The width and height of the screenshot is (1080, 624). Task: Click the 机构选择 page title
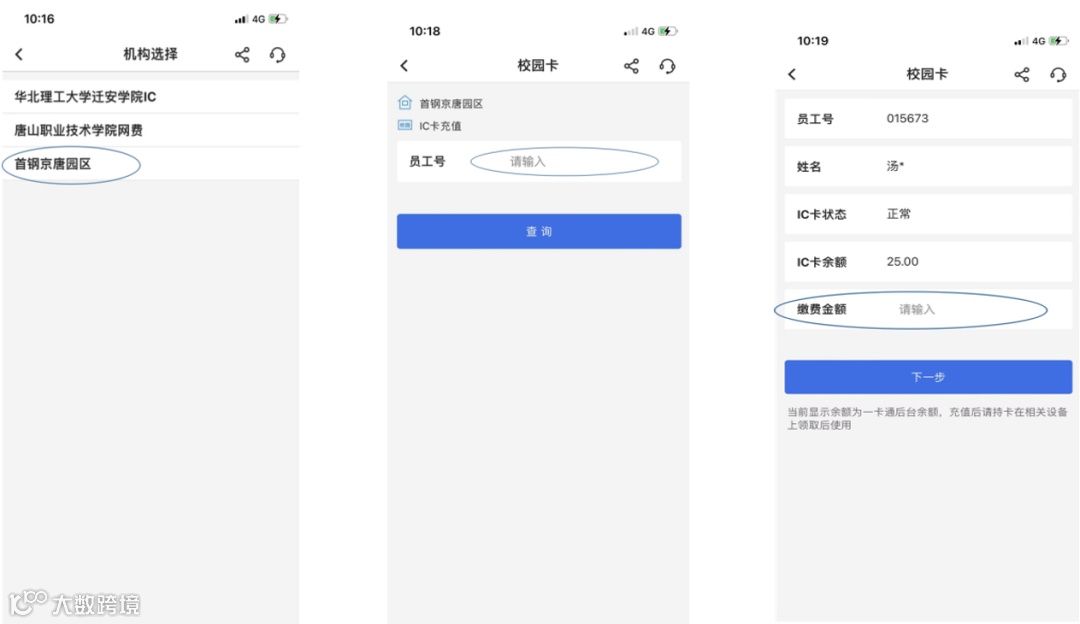[x=150, y=54]
